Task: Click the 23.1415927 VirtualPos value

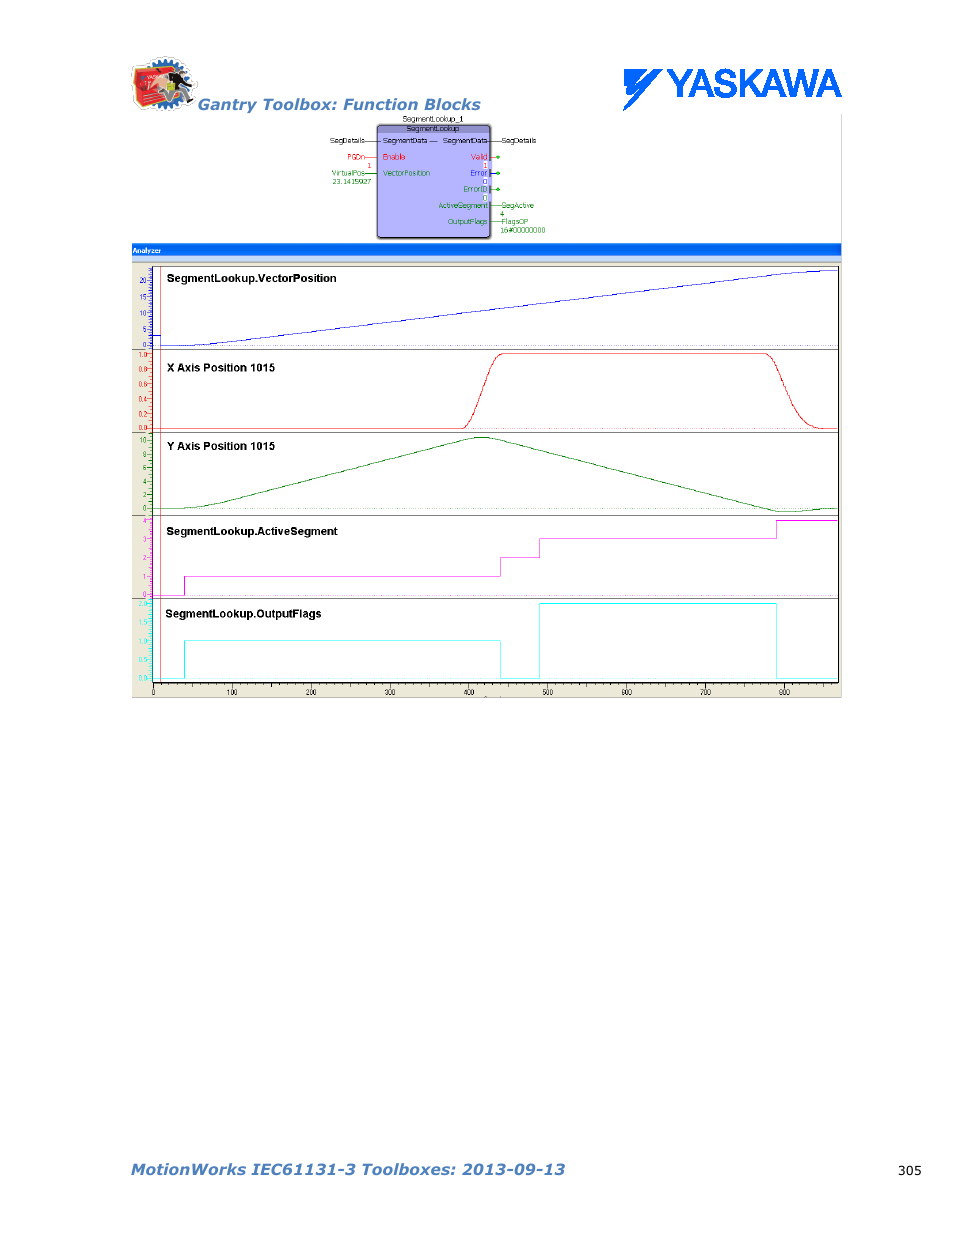Action: [352, 182]
